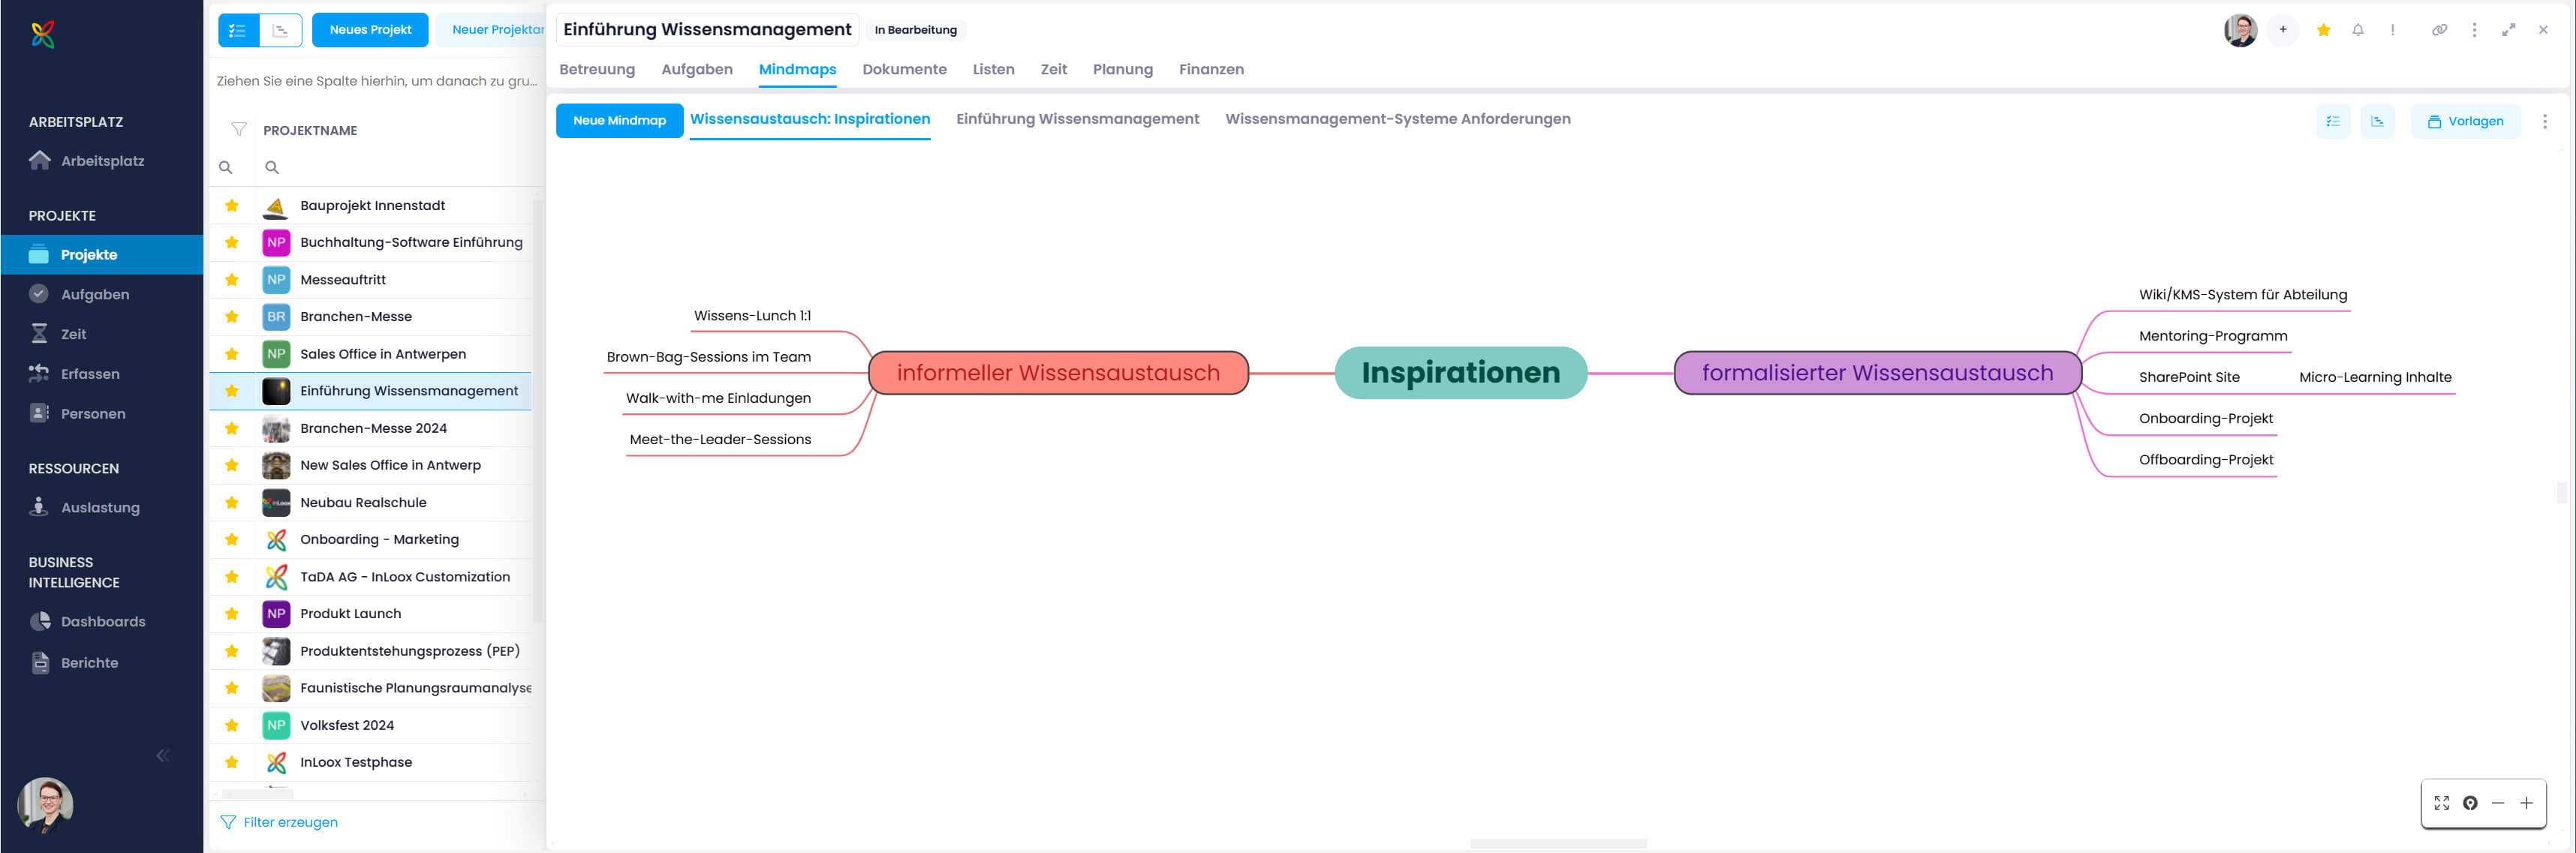Image resolution: width=2576 pixels, height=853 pixels.
Task: Open the Vorlagen templates button
Action: pyautogui.click(x=2465, y=121)
